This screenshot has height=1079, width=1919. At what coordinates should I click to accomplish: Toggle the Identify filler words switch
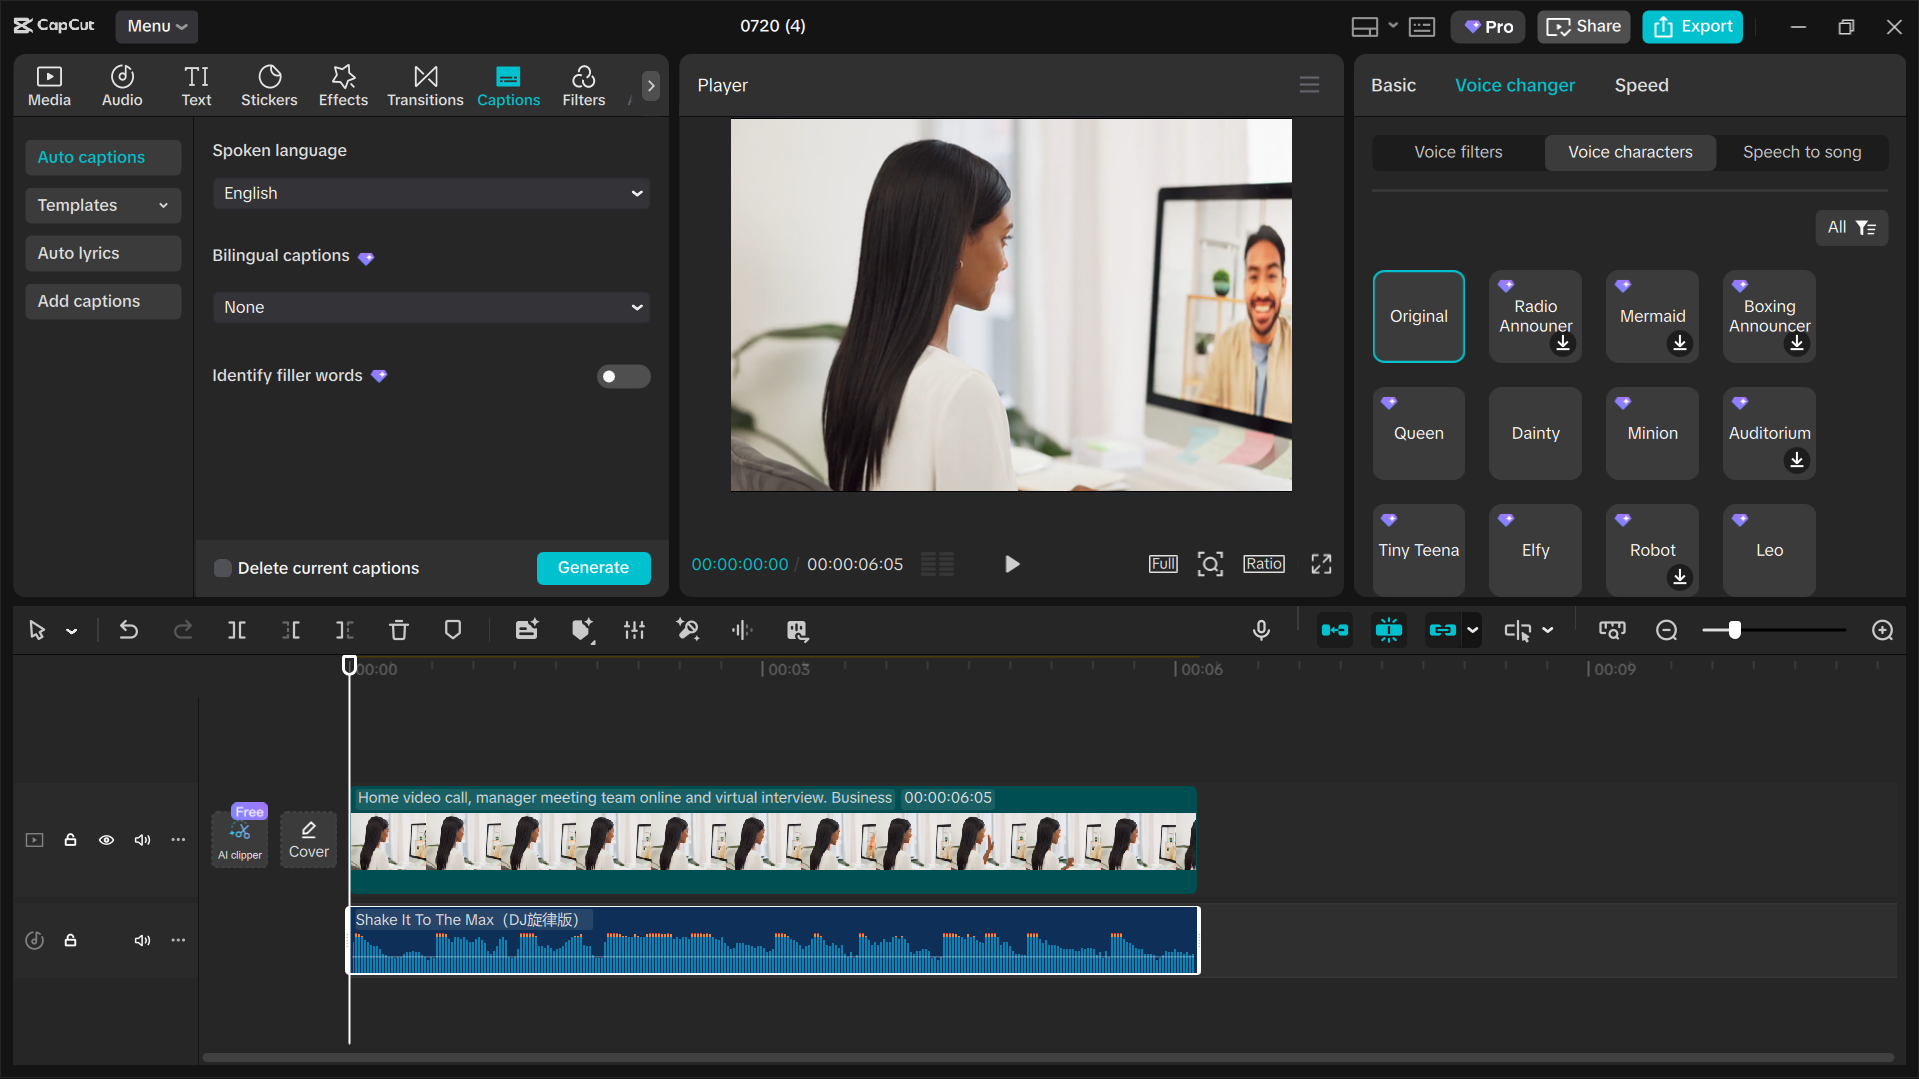(623, 376)
